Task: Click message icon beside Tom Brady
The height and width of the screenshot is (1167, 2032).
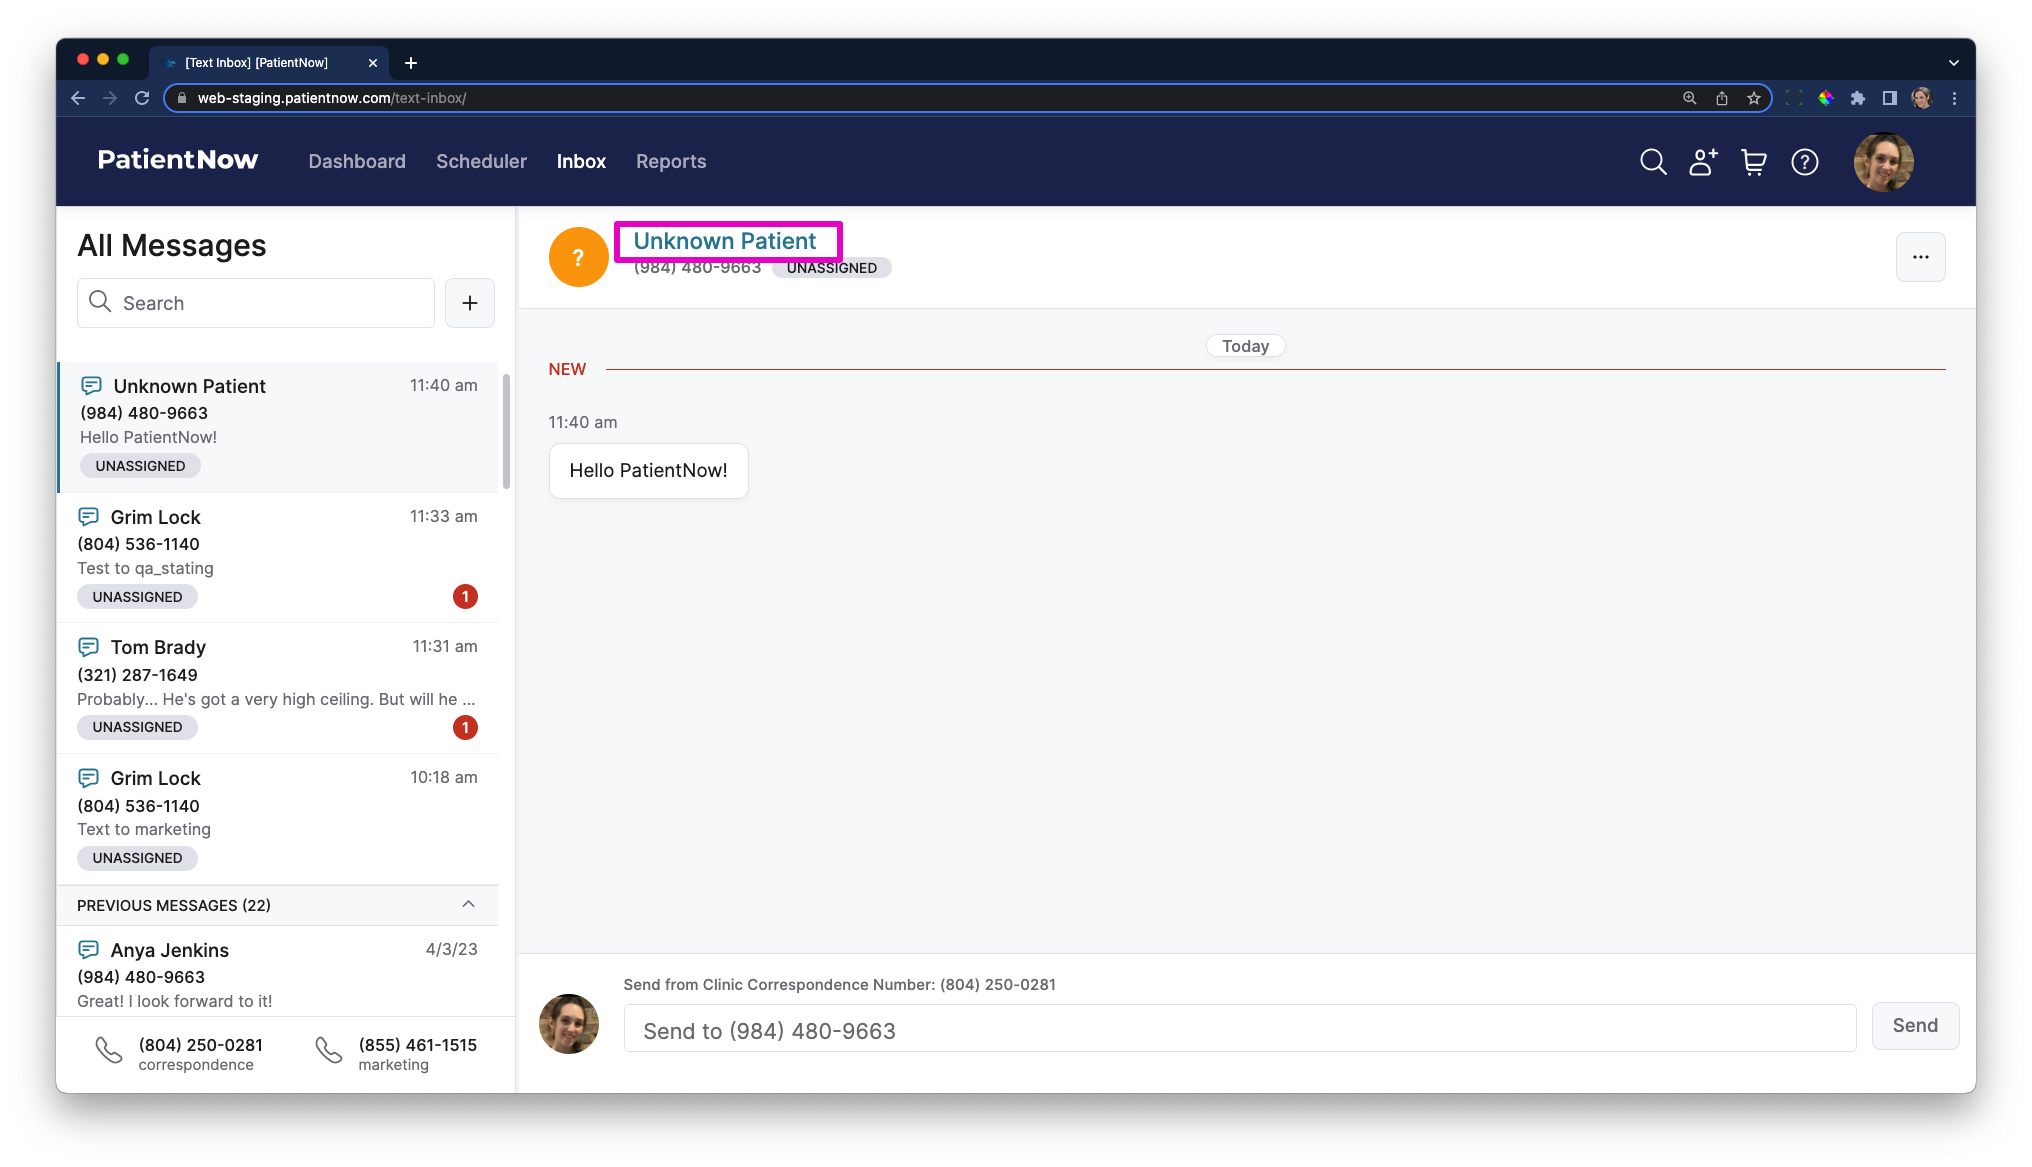Action: [88, 647]
